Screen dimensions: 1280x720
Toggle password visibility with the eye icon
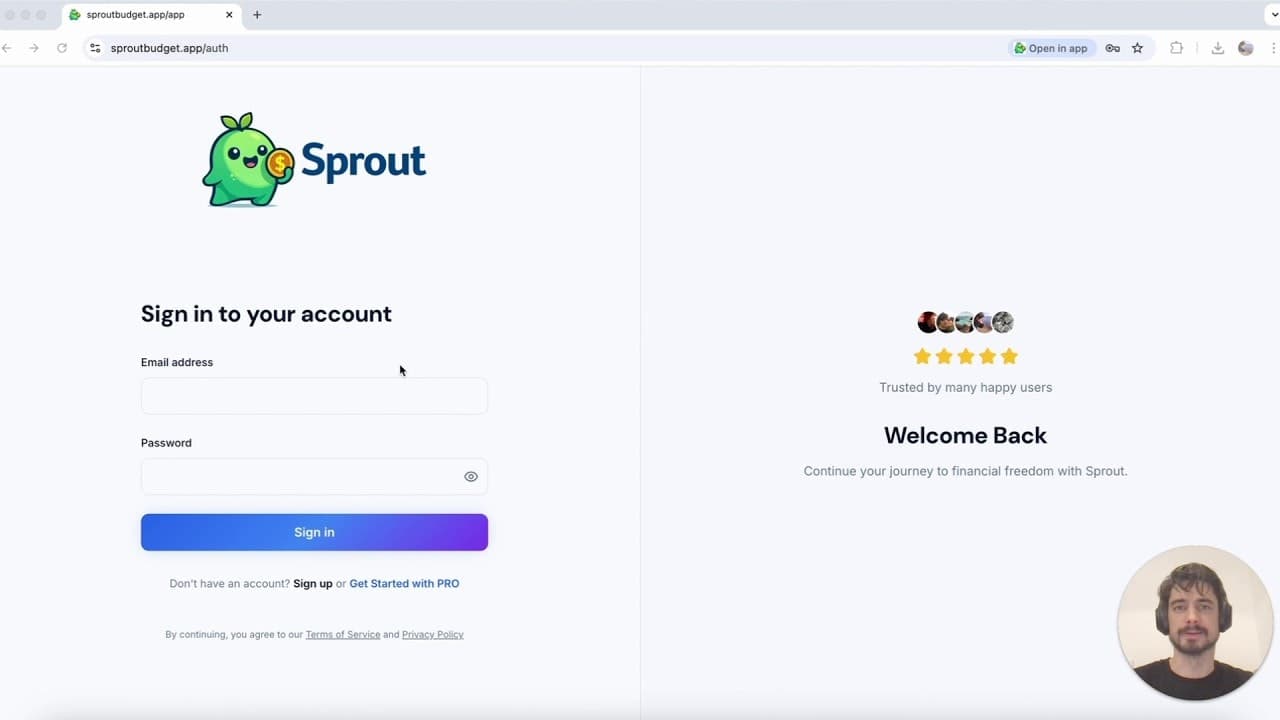[470, 476]
